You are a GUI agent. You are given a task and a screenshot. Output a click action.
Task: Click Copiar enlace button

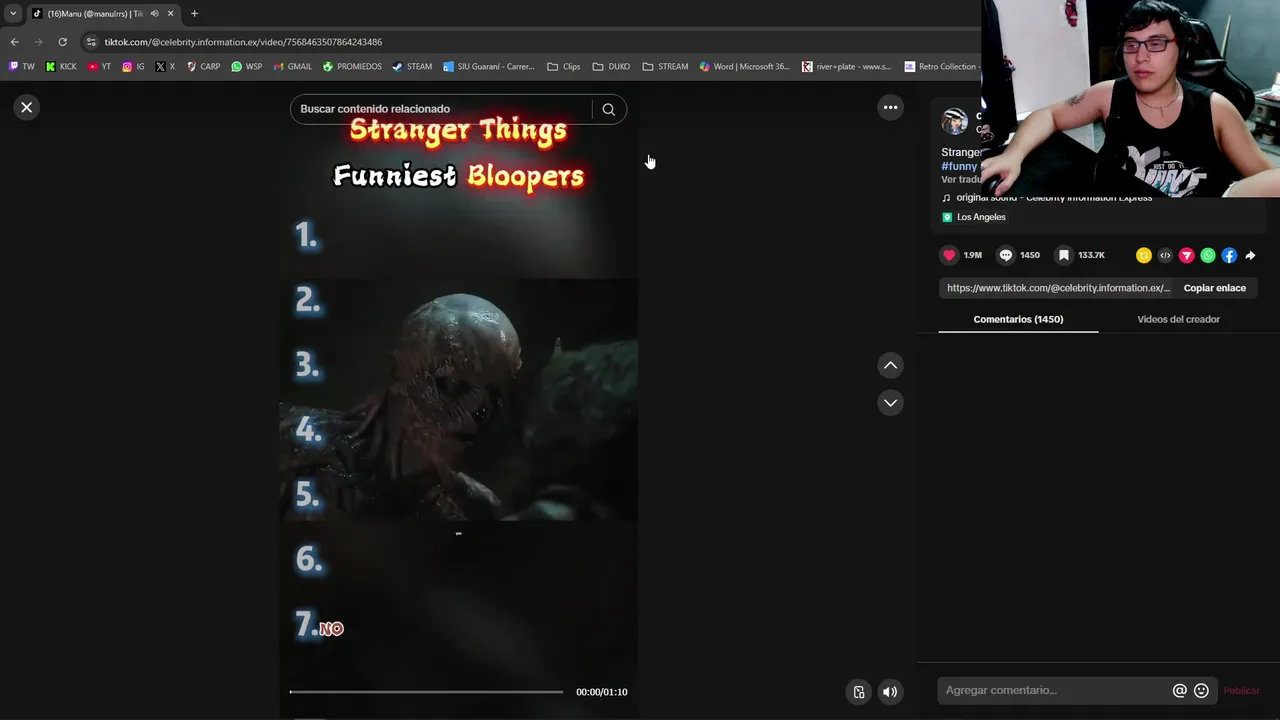click(x=1214, y=288)
